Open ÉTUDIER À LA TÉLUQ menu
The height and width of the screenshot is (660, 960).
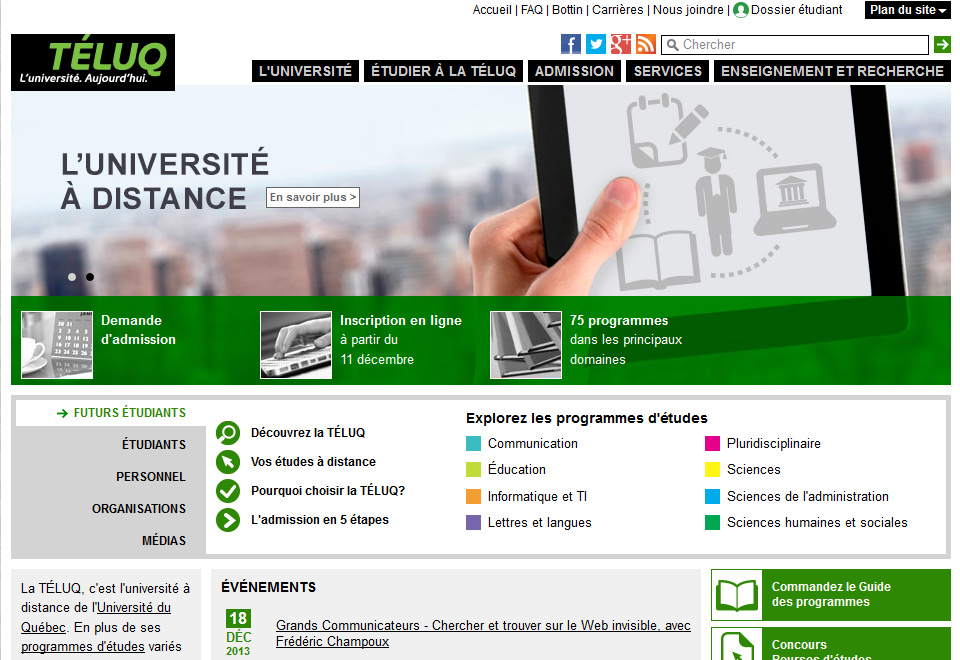pyautogui.click(x=443, y=71)
